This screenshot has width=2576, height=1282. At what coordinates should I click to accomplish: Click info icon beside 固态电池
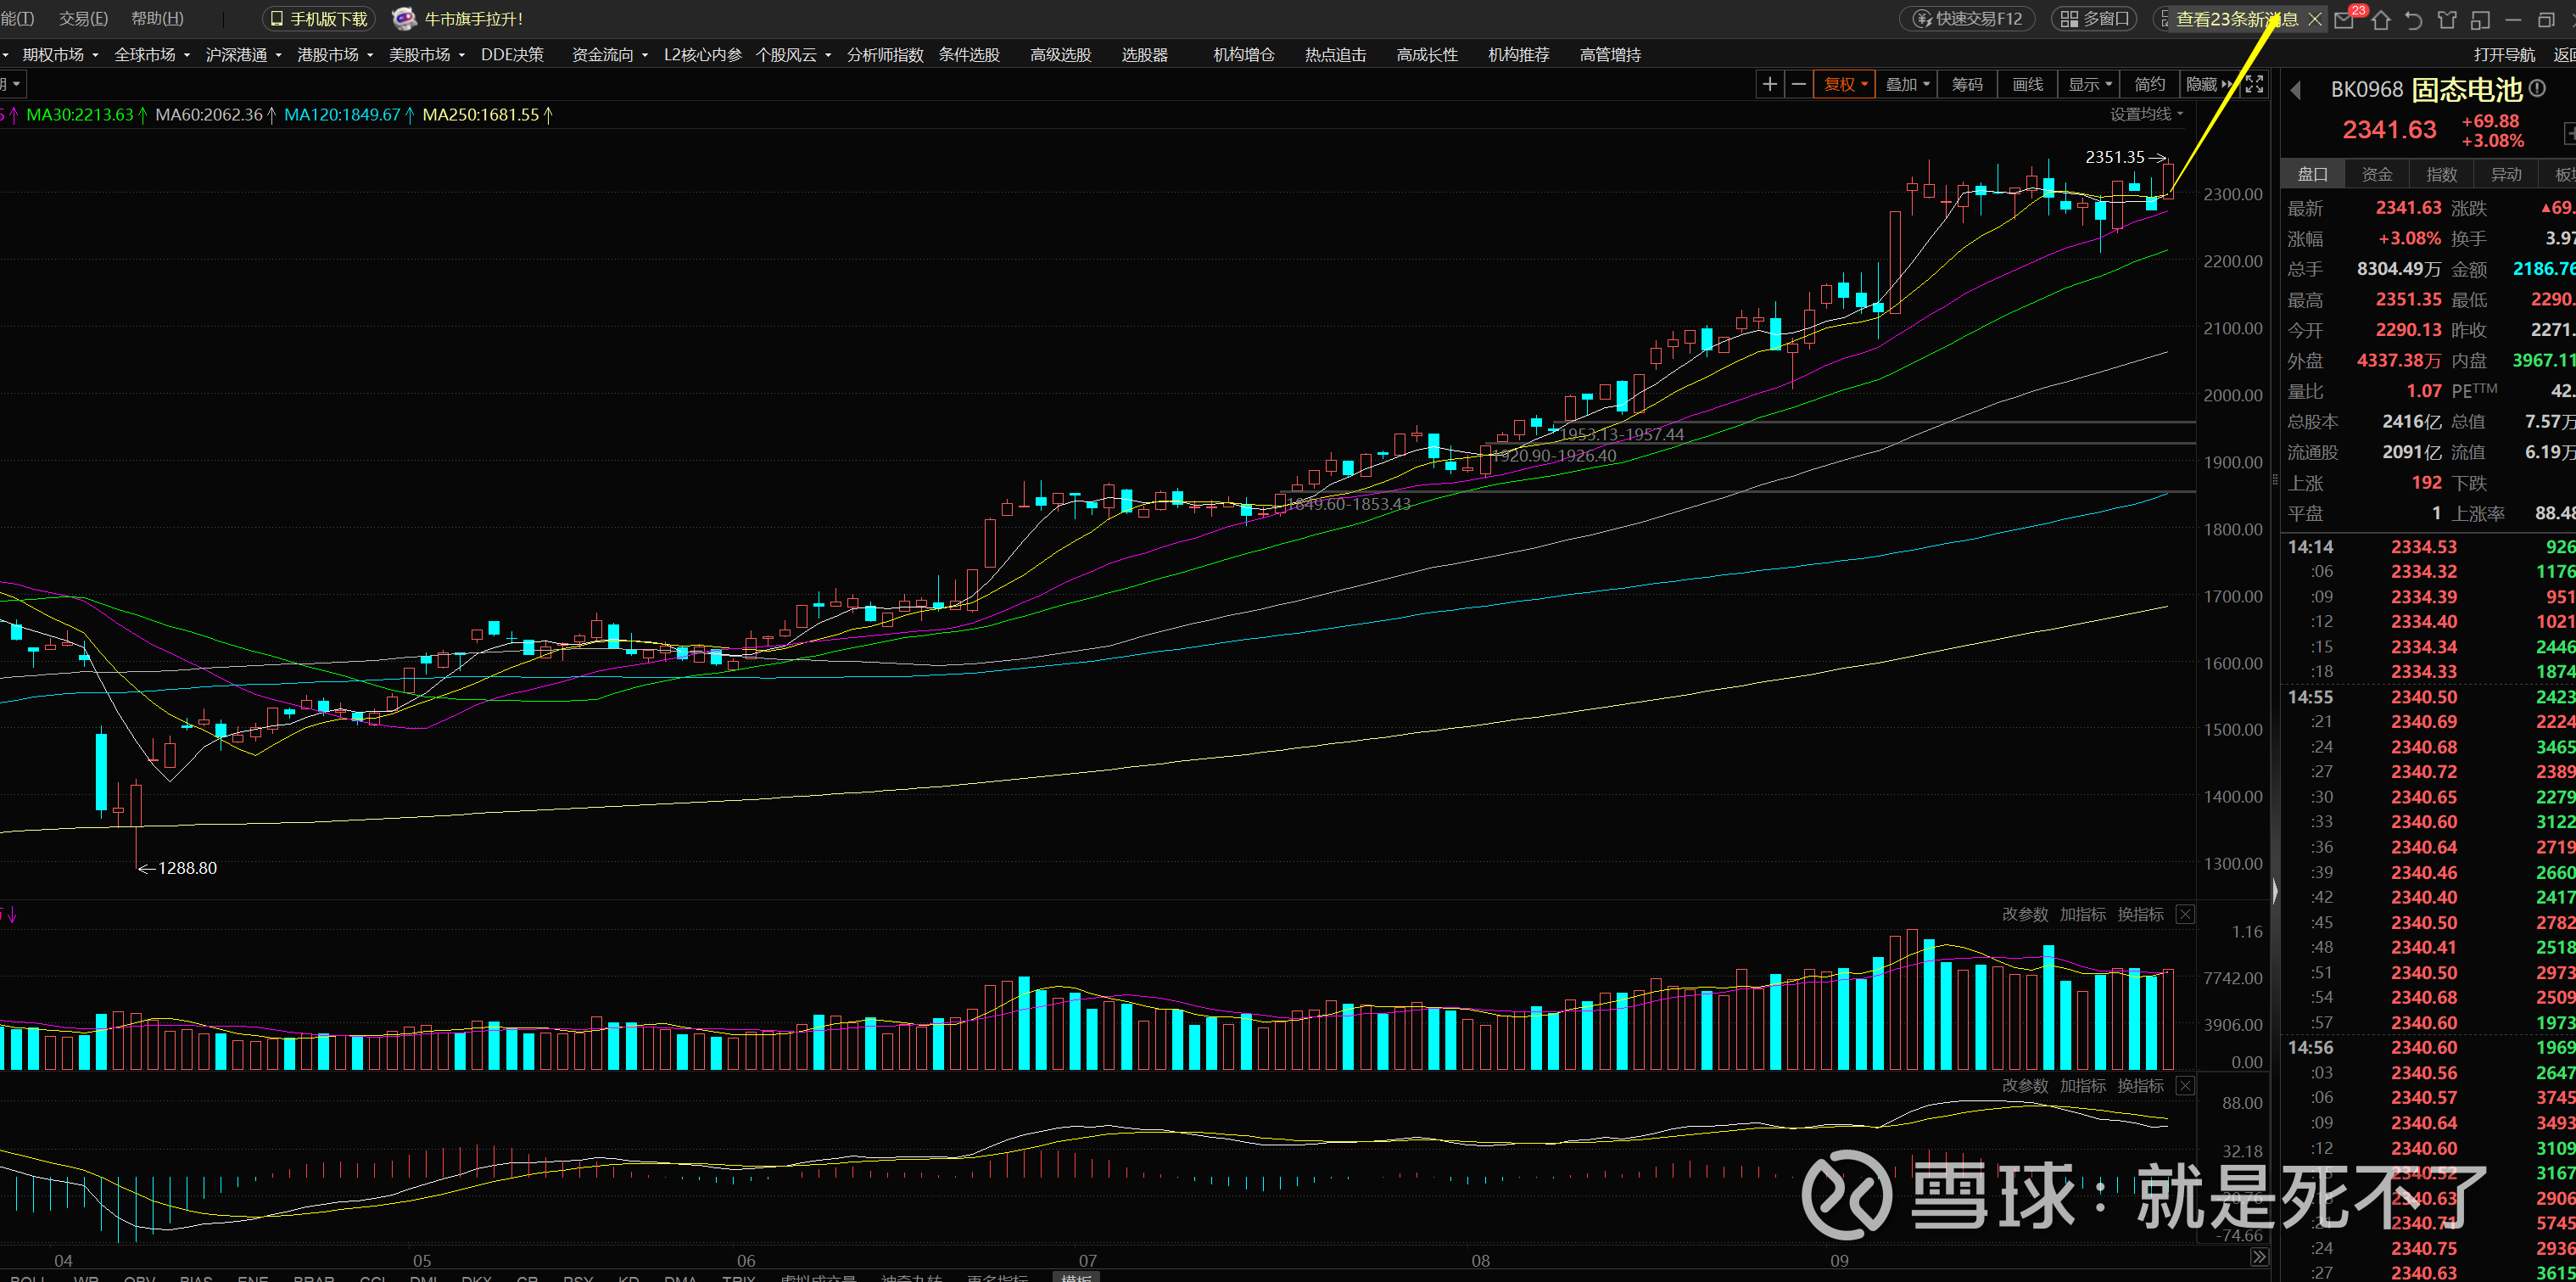tap(2538, 88)
